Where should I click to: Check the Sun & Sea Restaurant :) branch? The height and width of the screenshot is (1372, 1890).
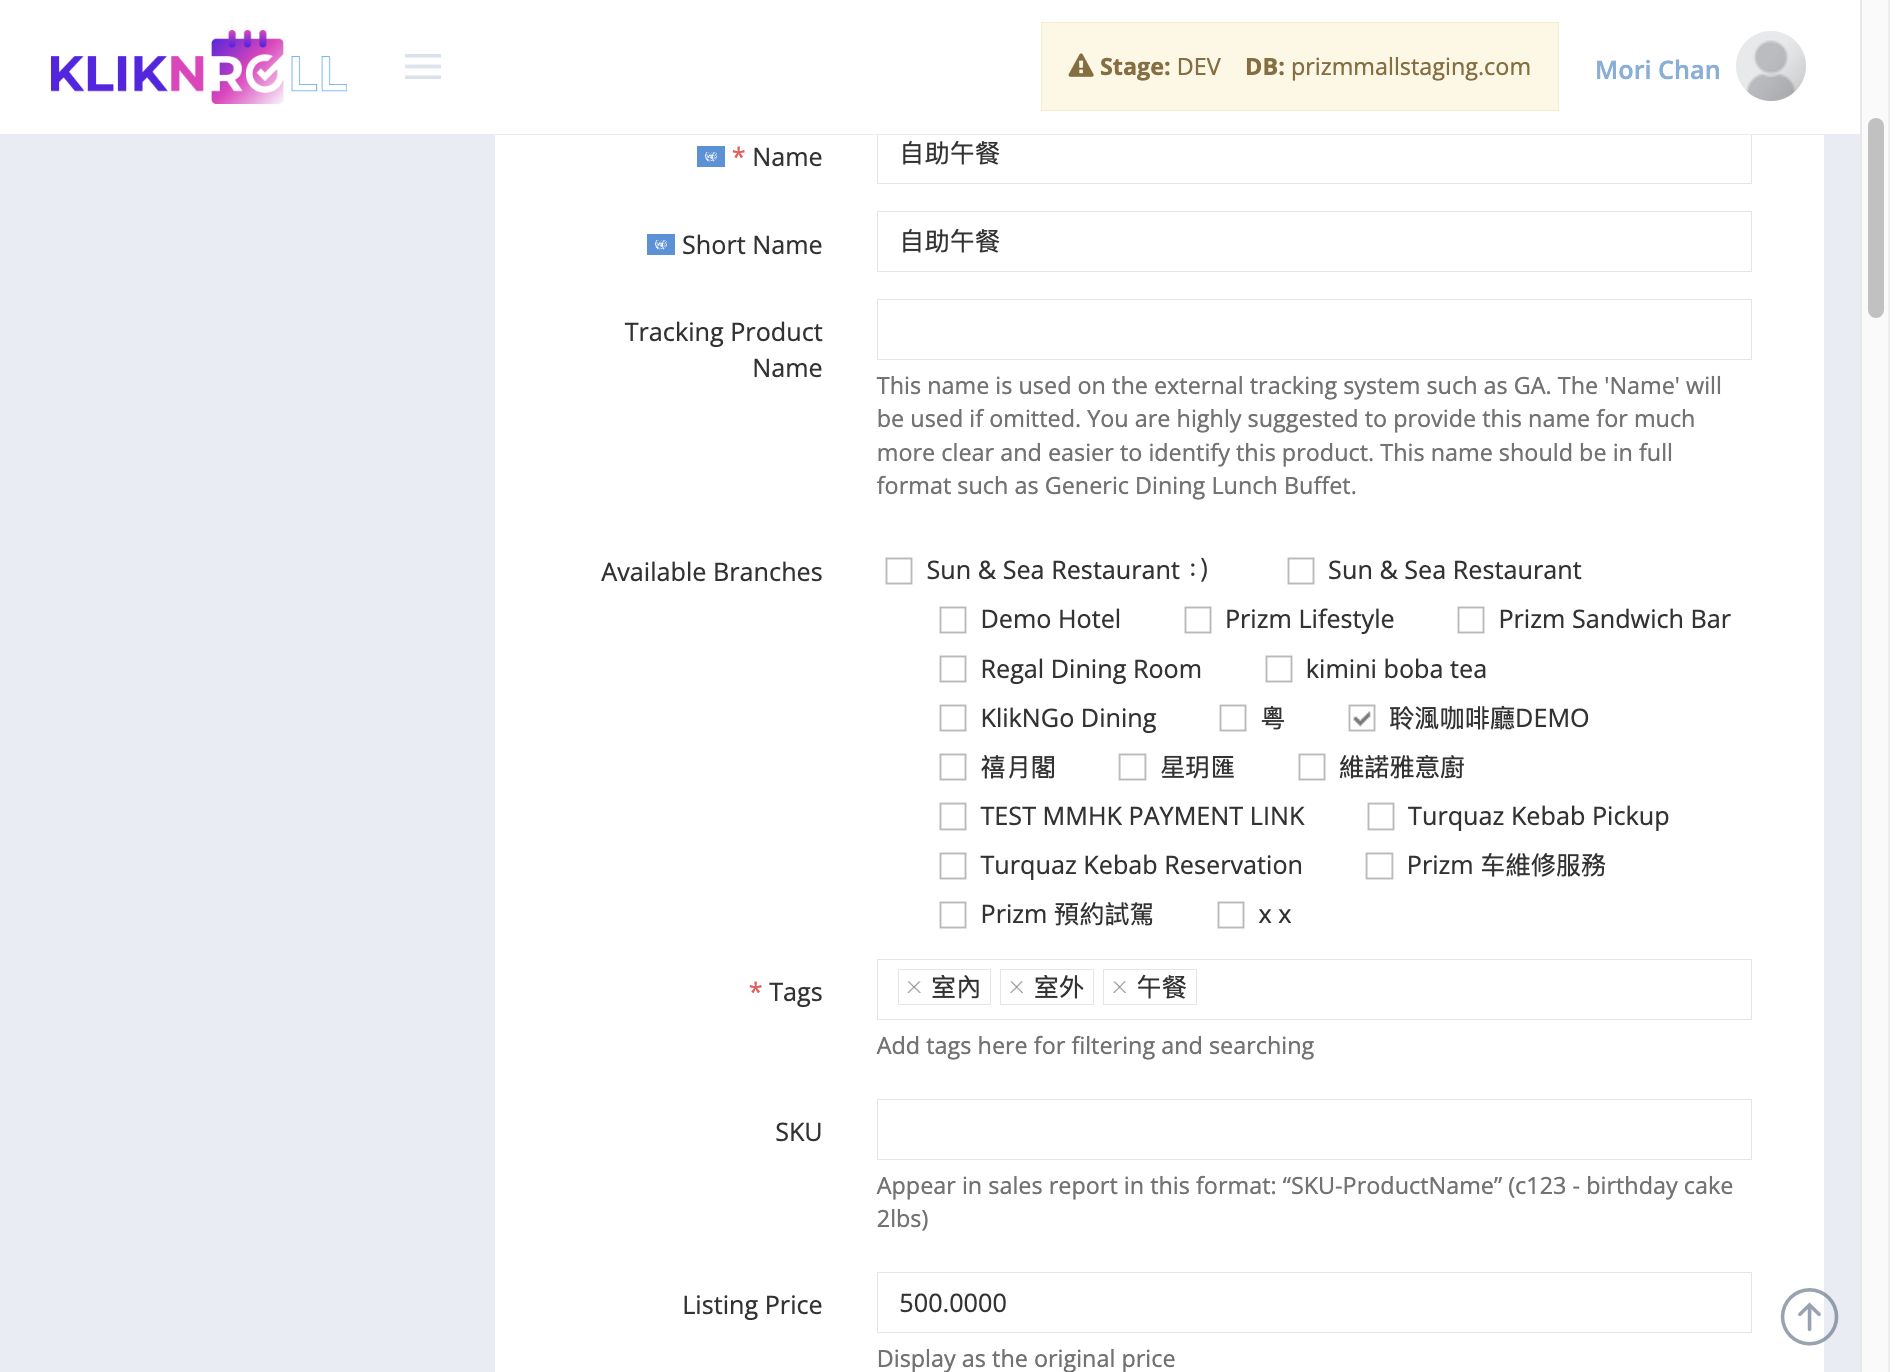point(899,571)
